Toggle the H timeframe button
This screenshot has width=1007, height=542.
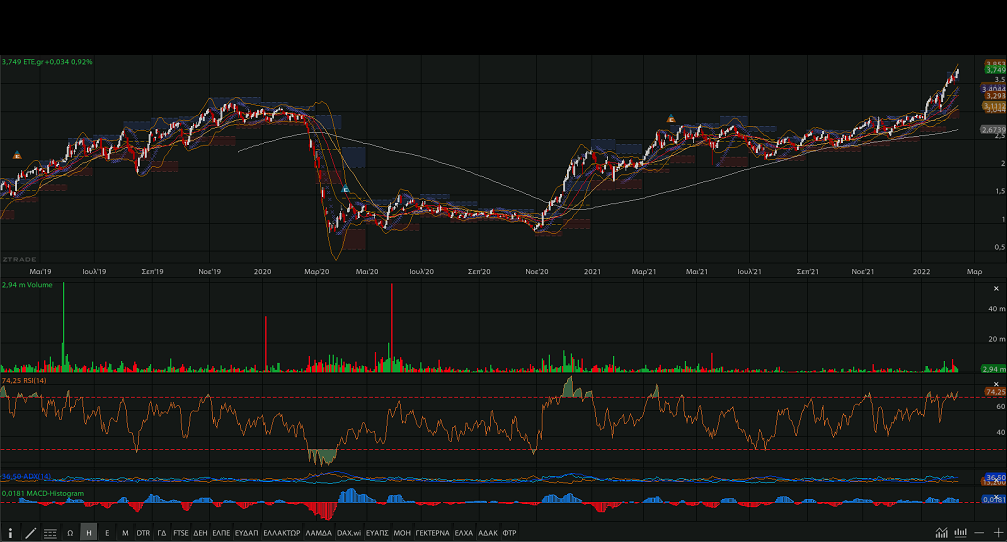89,533
